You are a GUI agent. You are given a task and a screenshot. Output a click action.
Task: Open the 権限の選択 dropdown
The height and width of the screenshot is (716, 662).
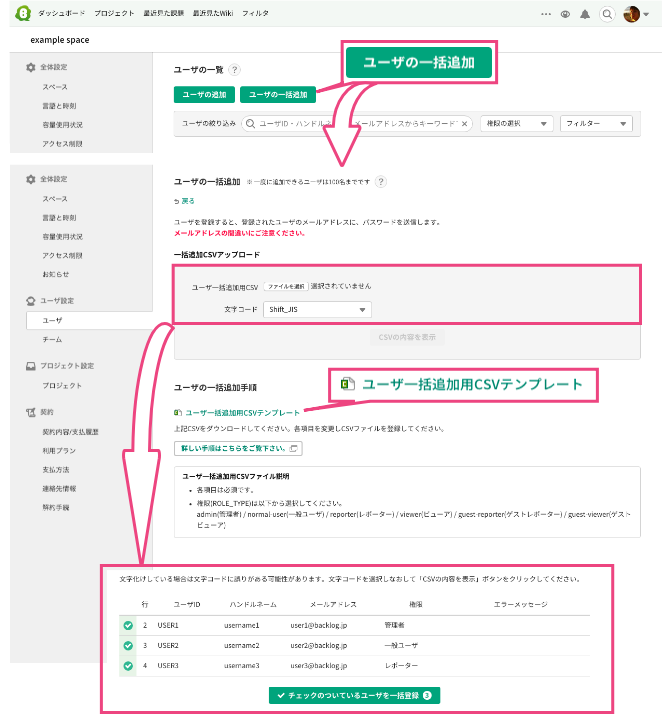click(x=517, y=124)
